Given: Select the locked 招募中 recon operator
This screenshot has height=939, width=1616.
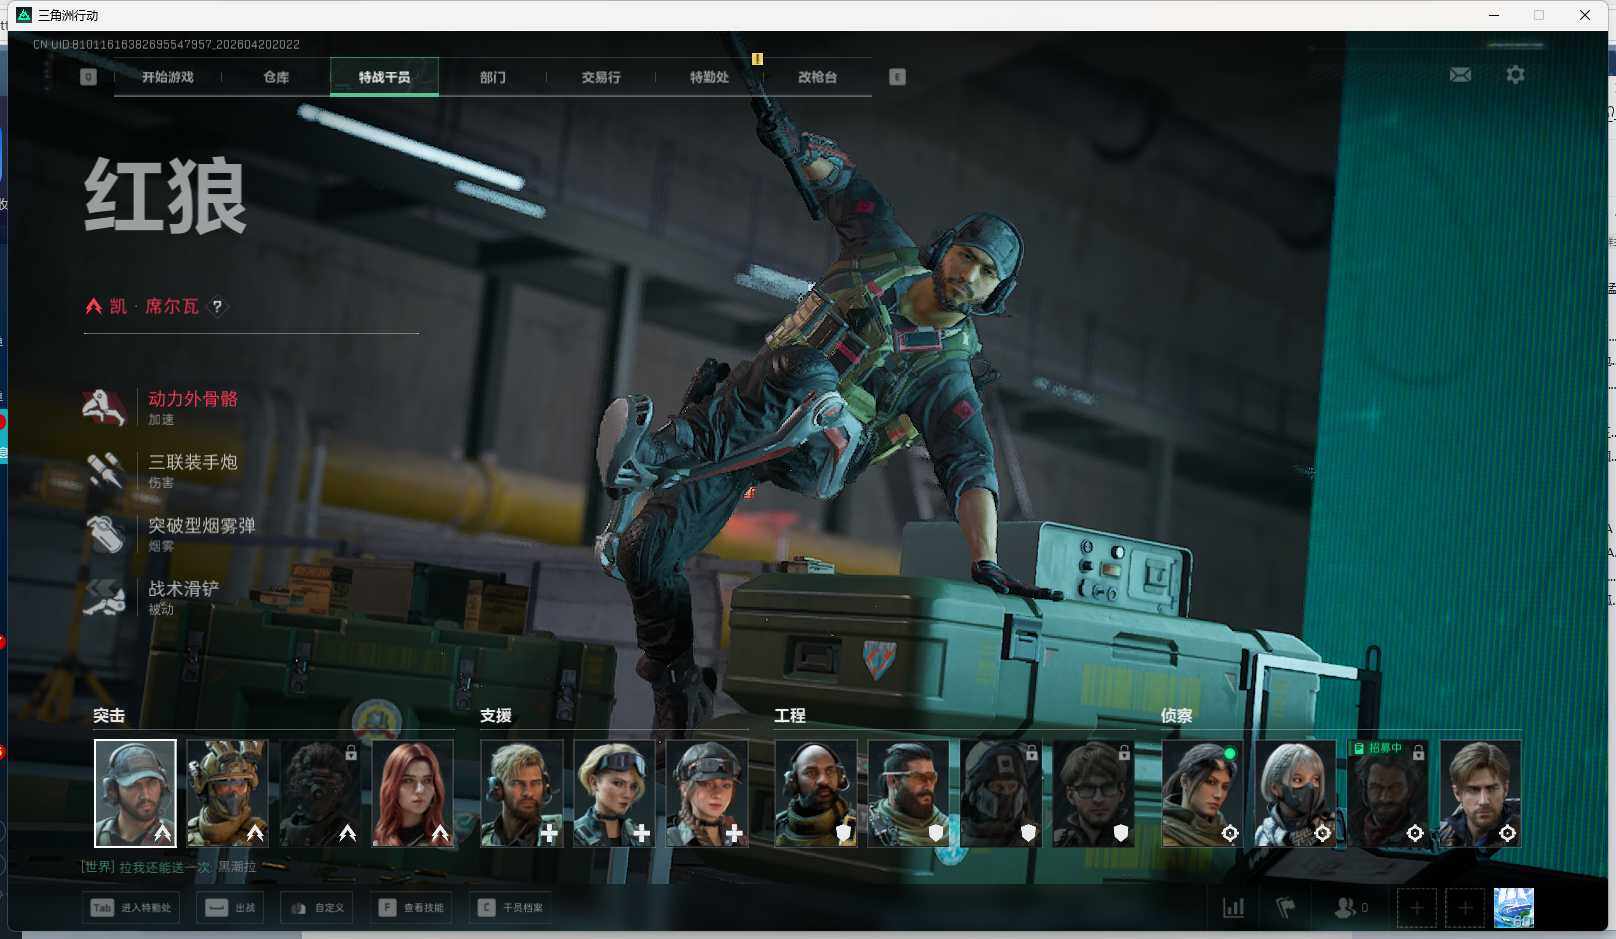Looking at the screenshot, I should click(1388, 793).
